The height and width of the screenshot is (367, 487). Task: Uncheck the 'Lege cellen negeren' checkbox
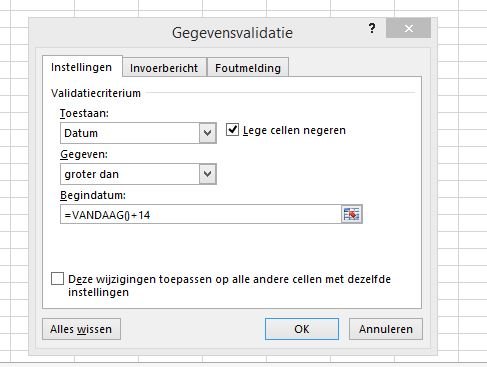(x=232, y=130)
